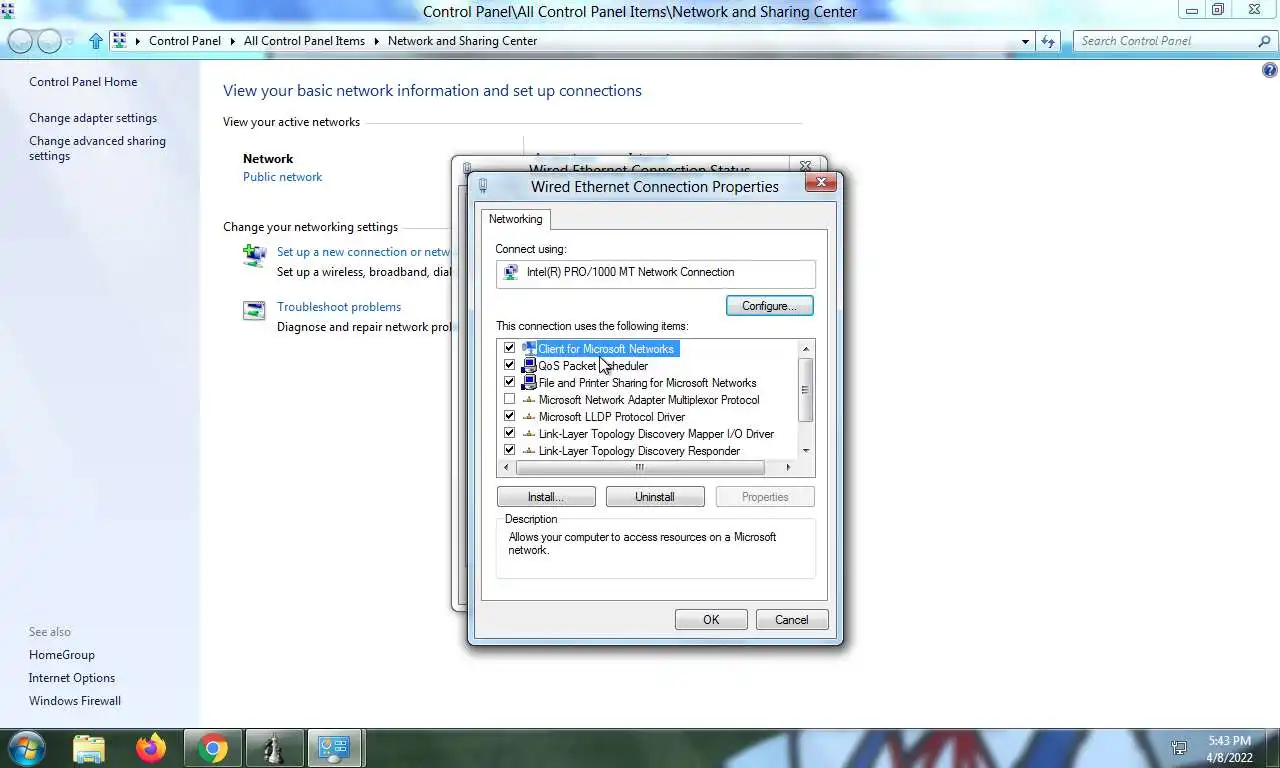Open the address bar history dropdown
This screenshot has width=1280, height=768.
[x=1025, y=41]
